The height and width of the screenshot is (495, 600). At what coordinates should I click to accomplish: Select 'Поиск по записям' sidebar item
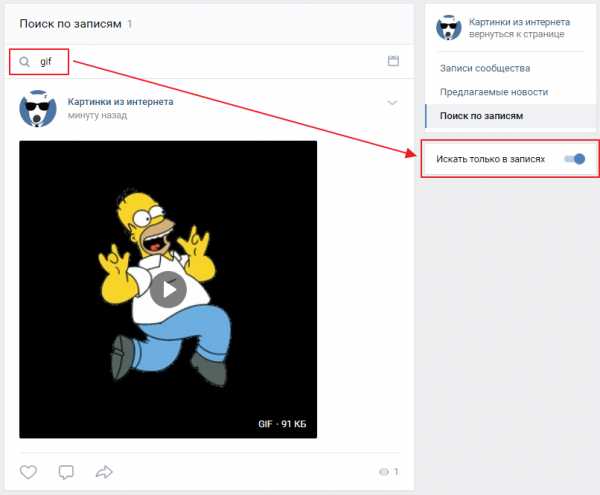(510, 116)
